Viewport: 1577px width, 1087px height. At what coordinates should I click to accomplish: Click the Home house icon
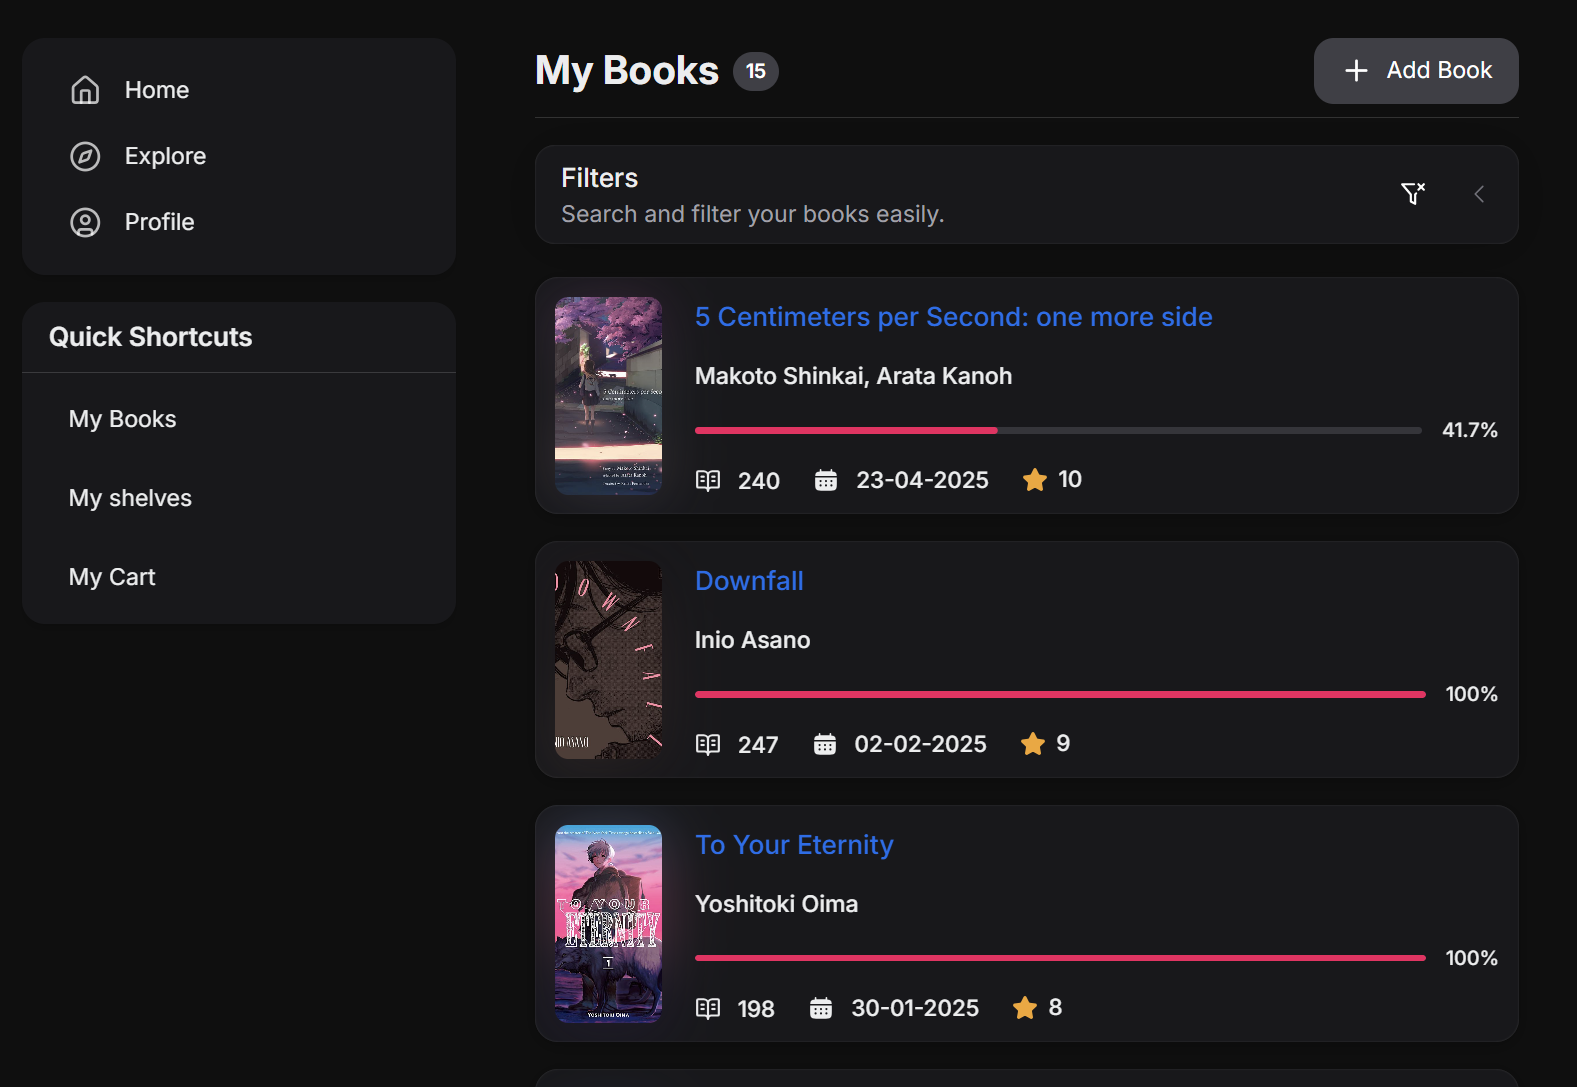point(85,90)
